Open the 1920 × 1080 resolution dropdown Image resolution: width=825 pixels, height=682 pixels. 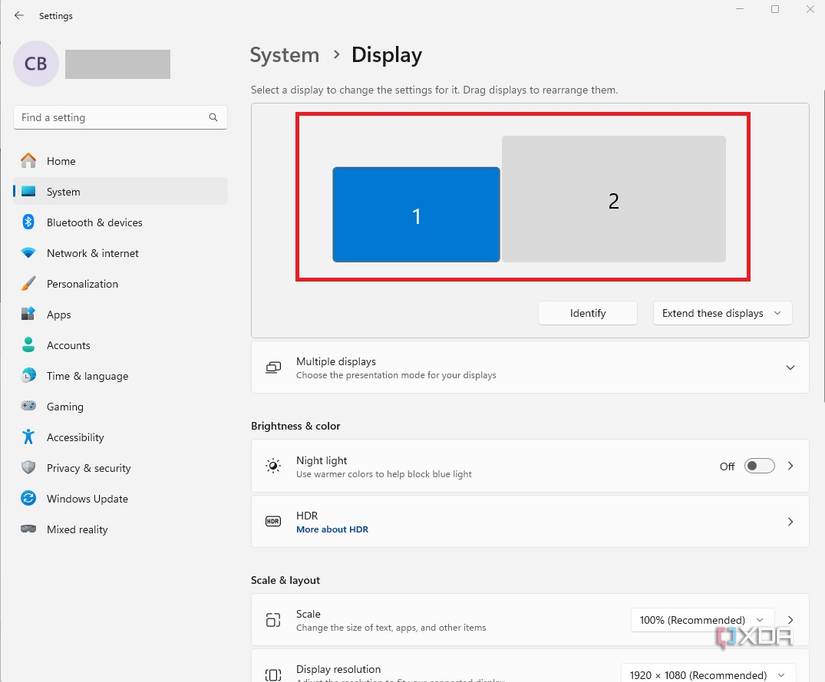[x=708, y=675]
